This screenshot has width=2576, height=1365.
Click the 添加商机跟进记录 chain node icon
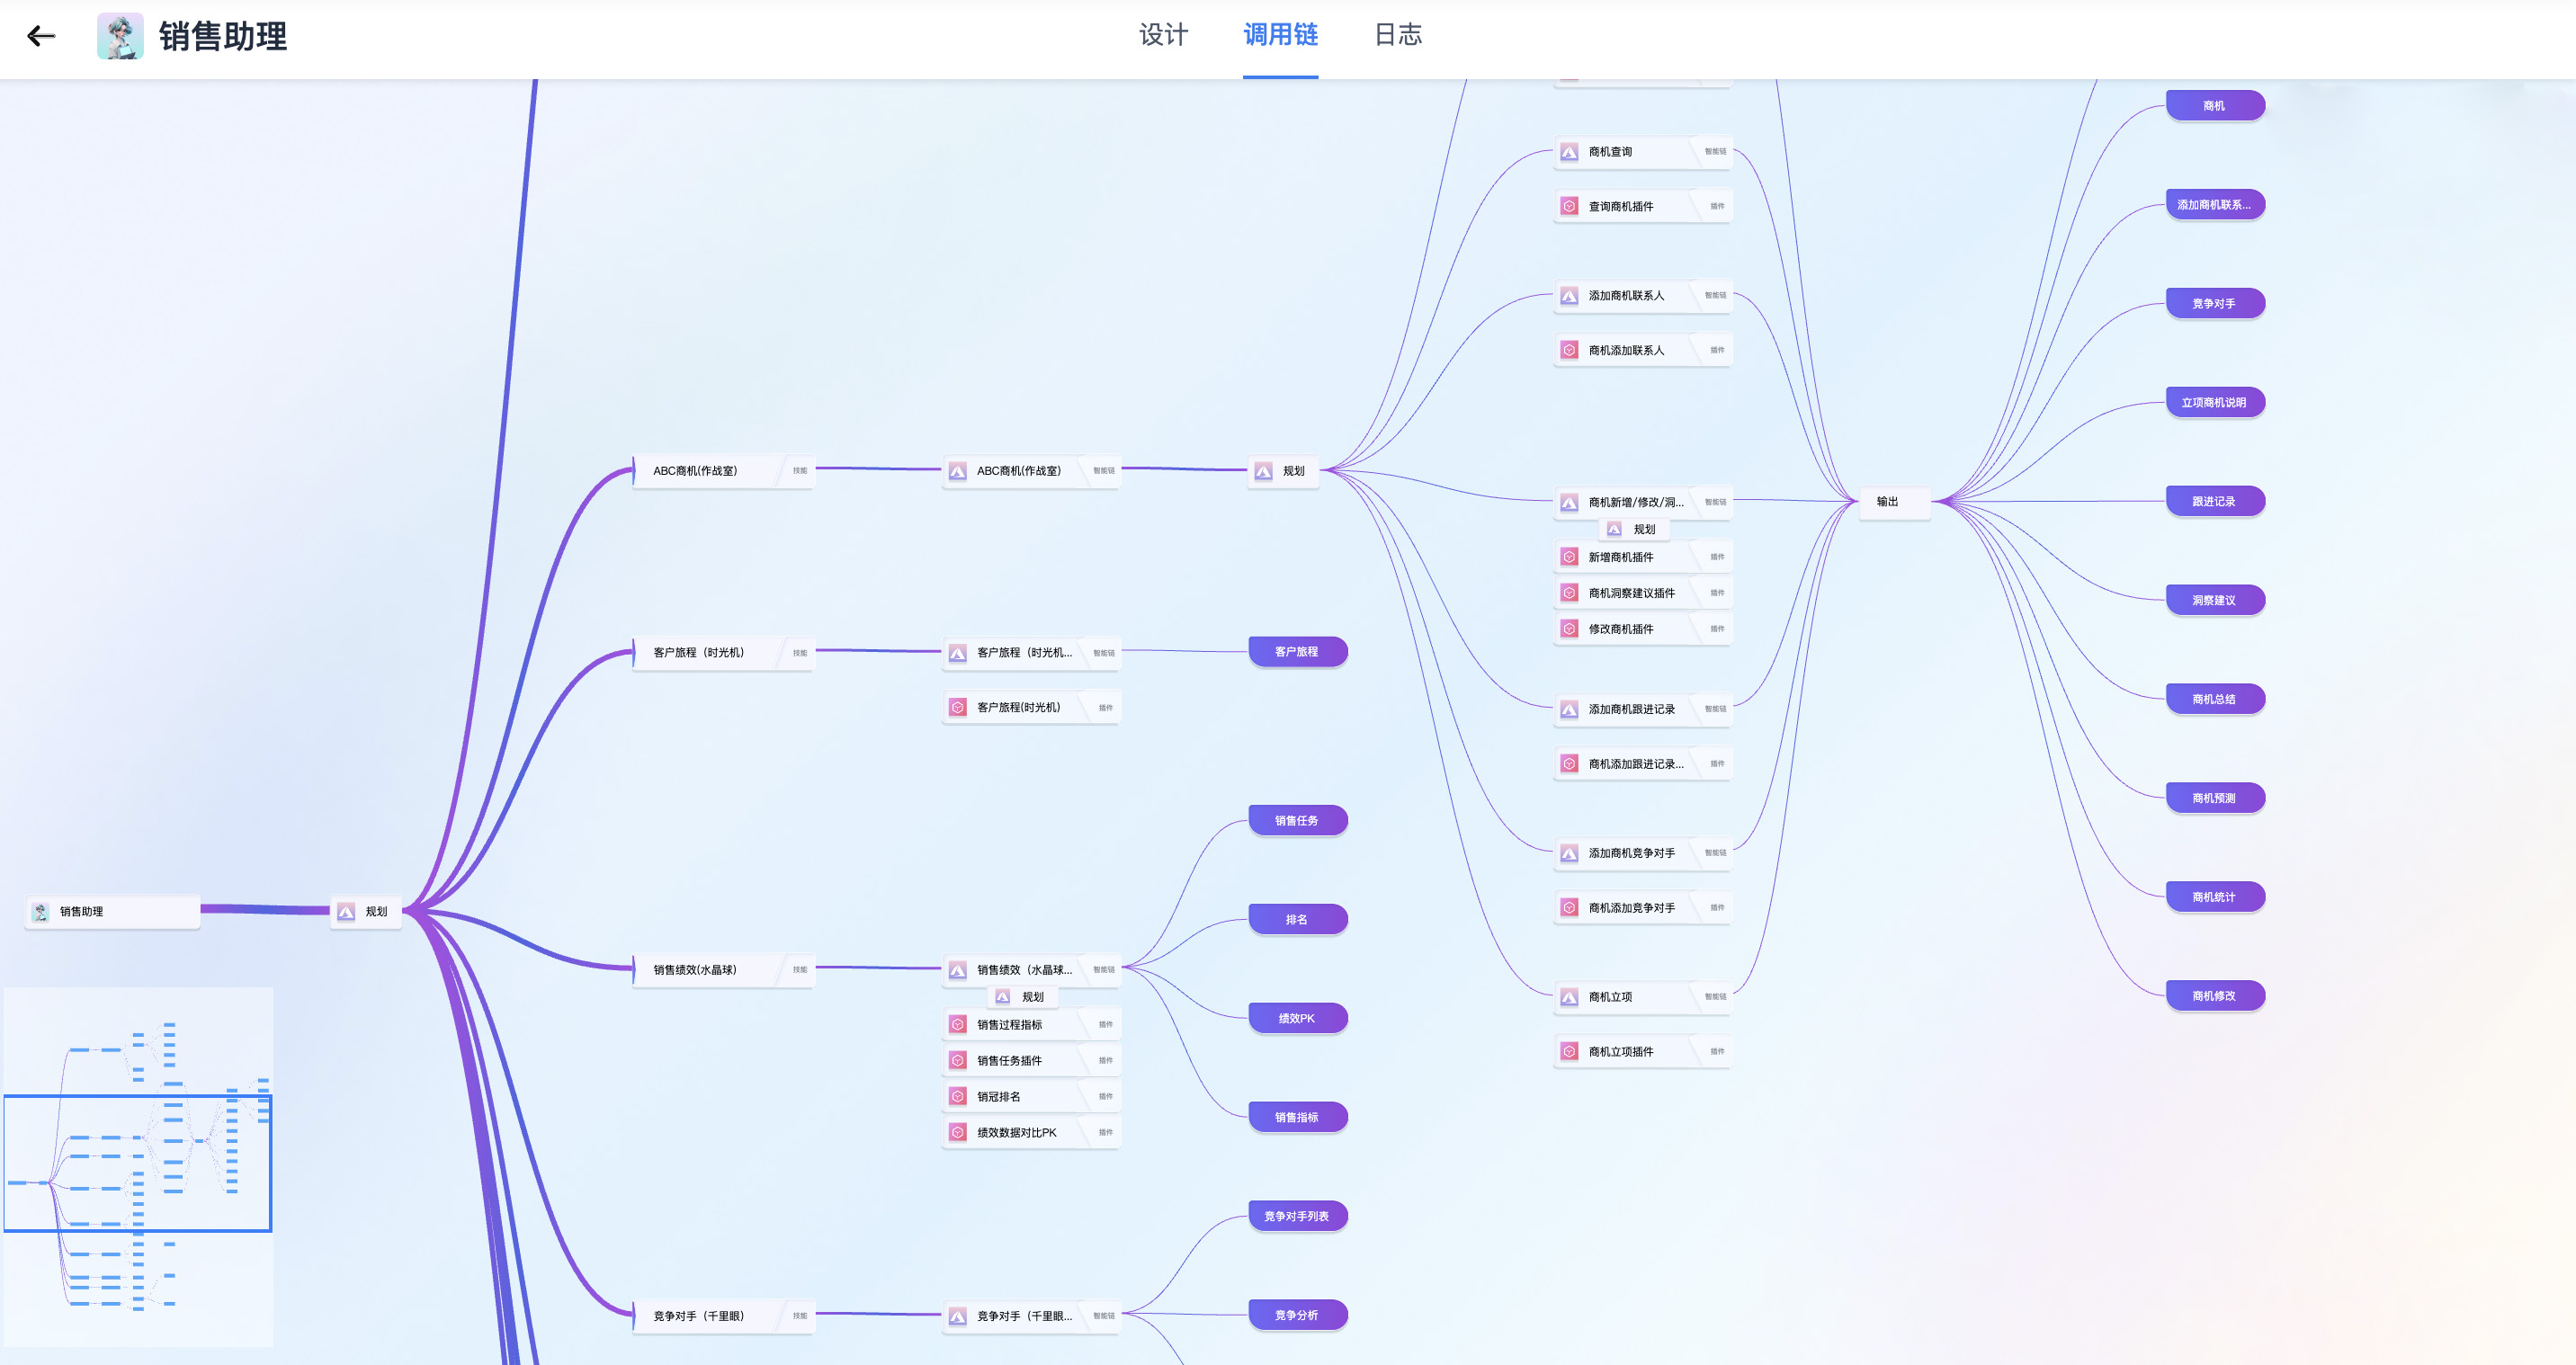point(1569,709)
